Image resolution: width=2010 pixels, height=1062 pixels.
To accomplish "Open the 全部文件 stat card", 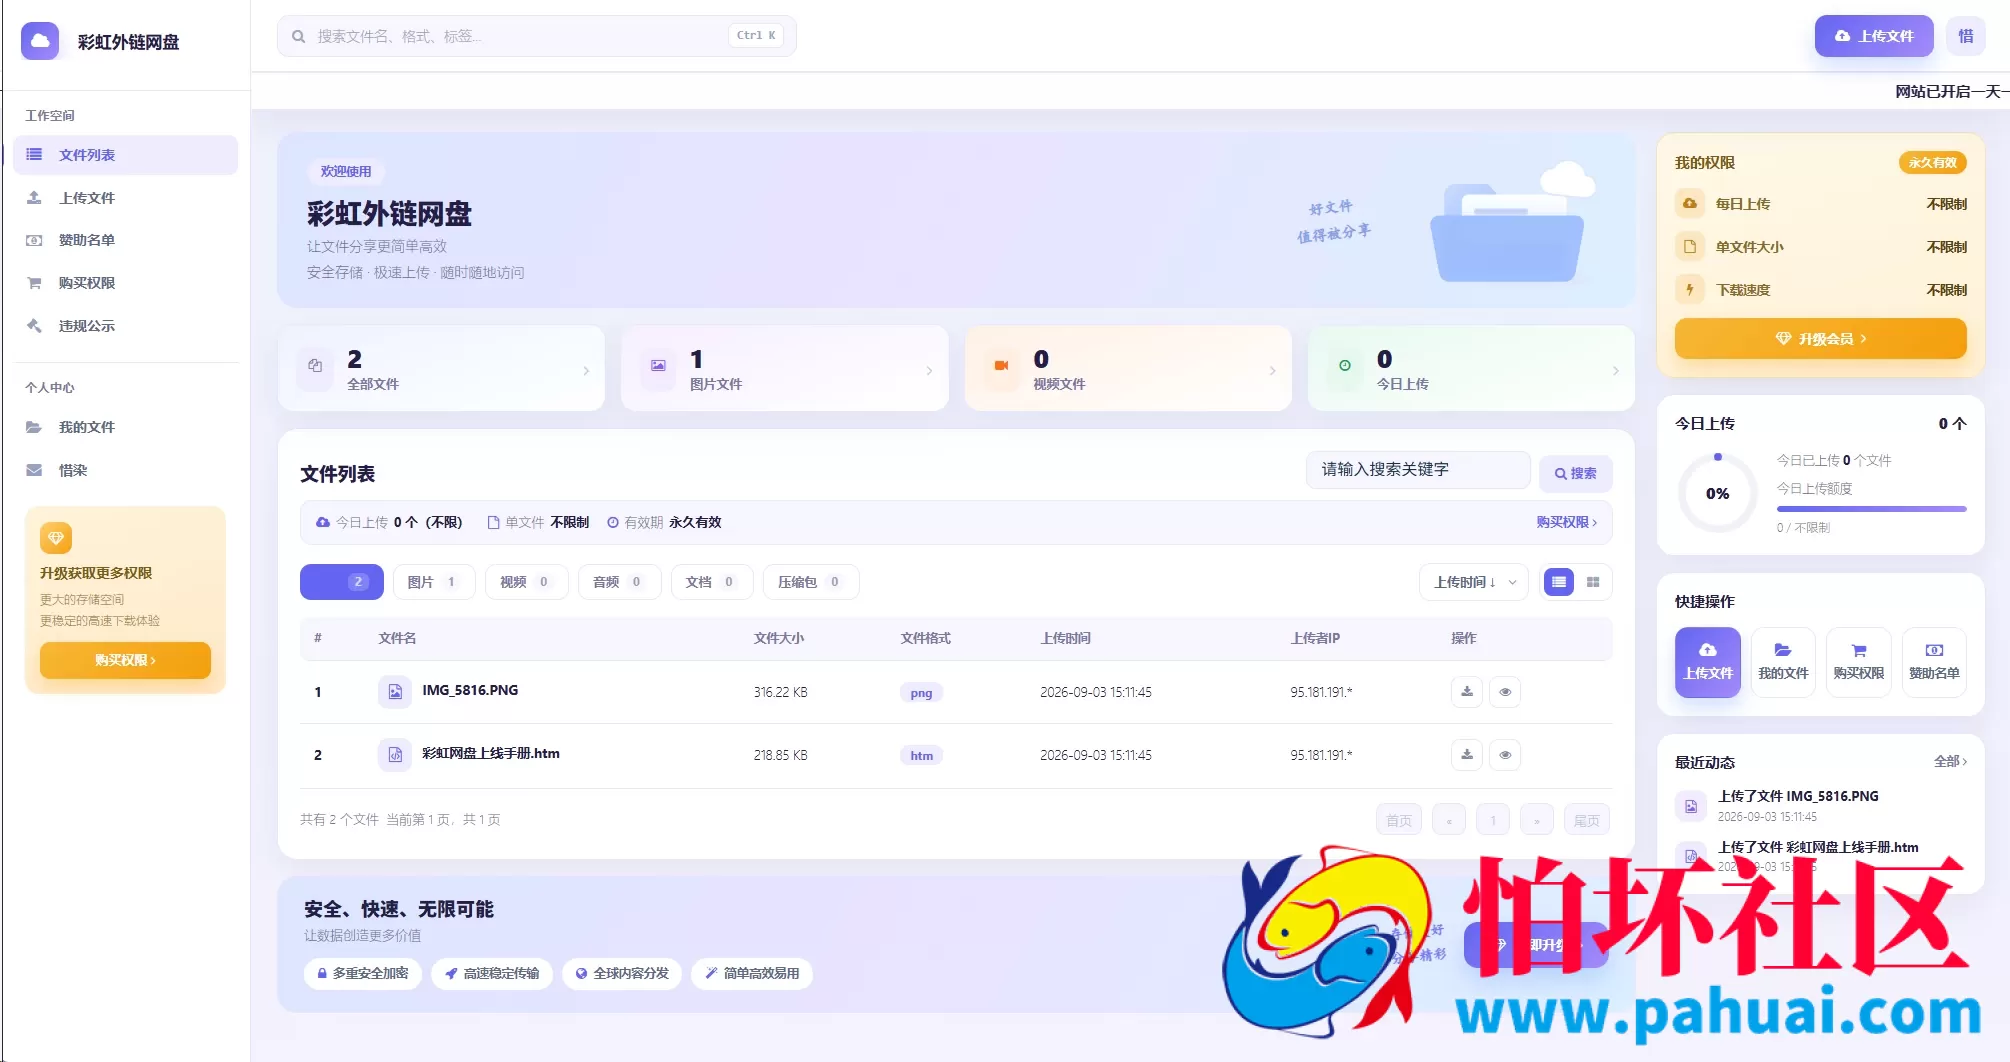I will coord(441,369).
